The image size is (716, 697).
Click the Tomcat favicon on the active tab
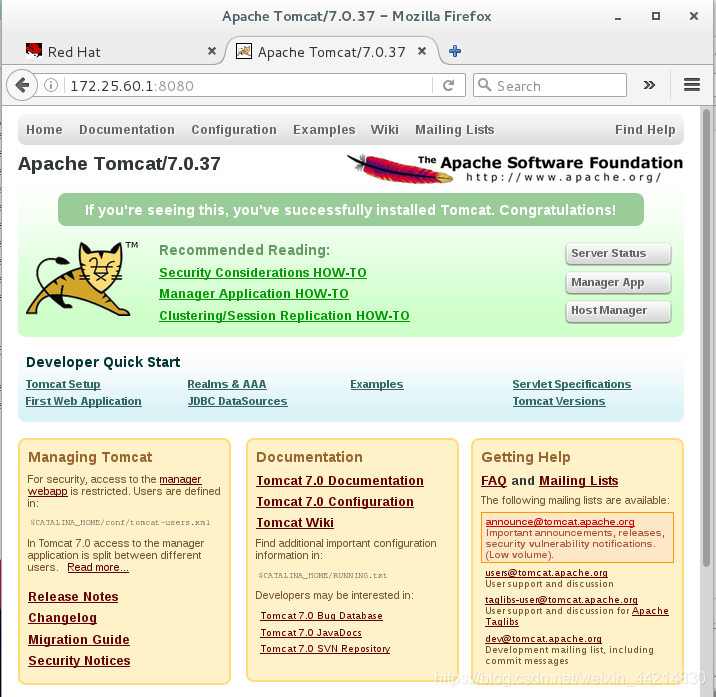[243, 51]
